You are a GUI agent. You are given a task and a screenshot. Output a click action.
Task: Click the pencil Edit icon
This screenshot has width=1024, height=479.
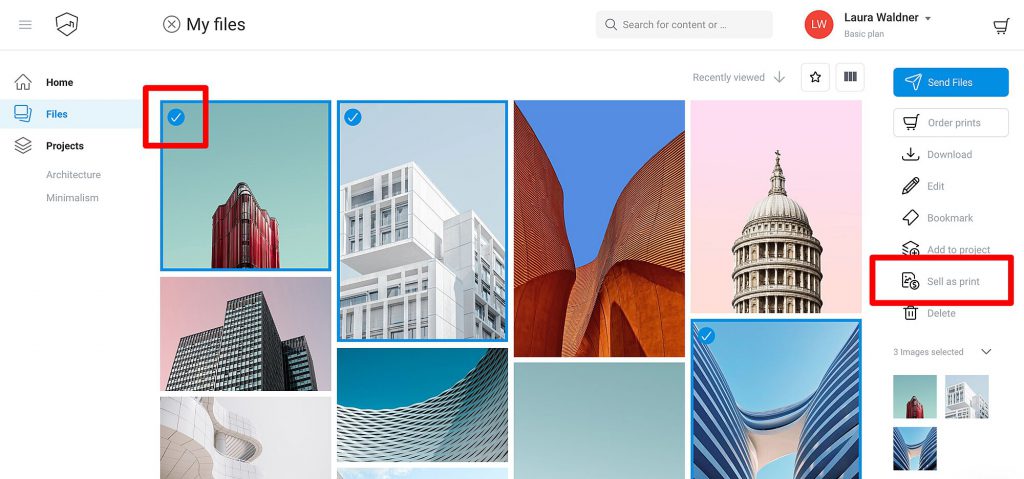(x=910, y=186)
